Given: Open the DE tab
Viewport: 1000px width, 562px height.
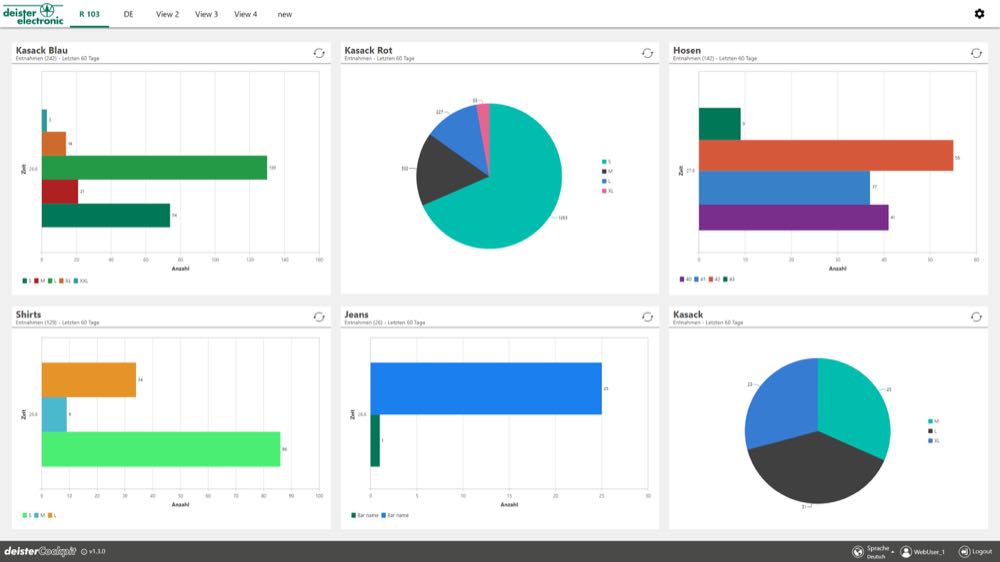Looking at the screenshot, I should (128, 14).
